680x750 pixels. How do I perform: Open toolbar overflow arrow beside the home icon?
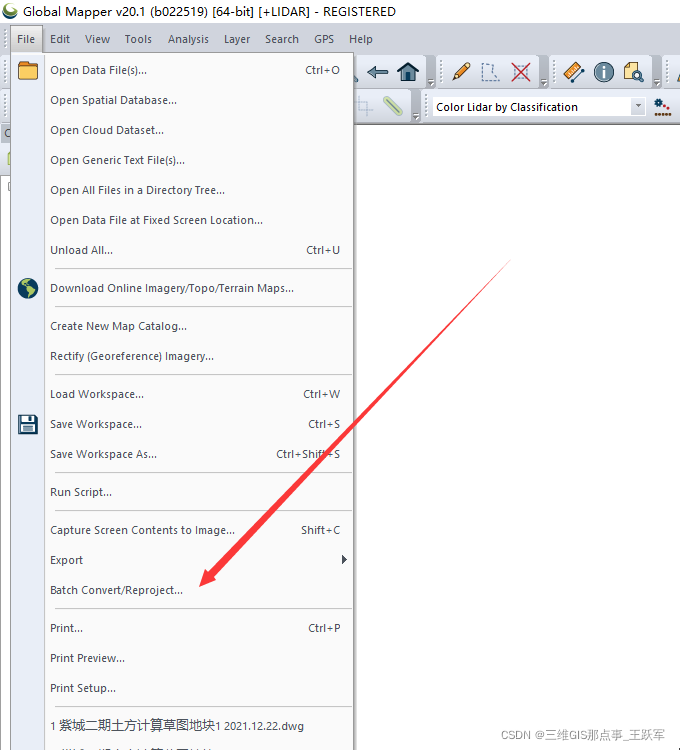pyautogui.click(x=431, y=82)
